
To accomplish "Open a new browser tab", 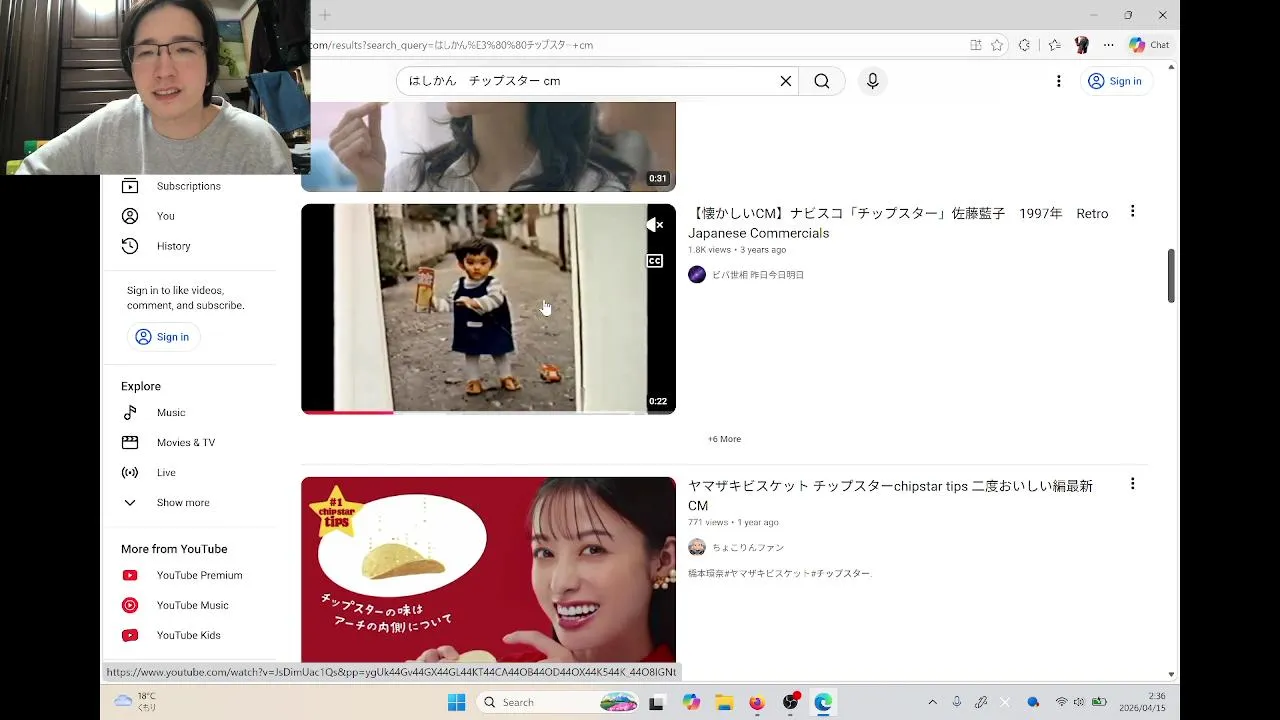I will click(x=325, y=15).
